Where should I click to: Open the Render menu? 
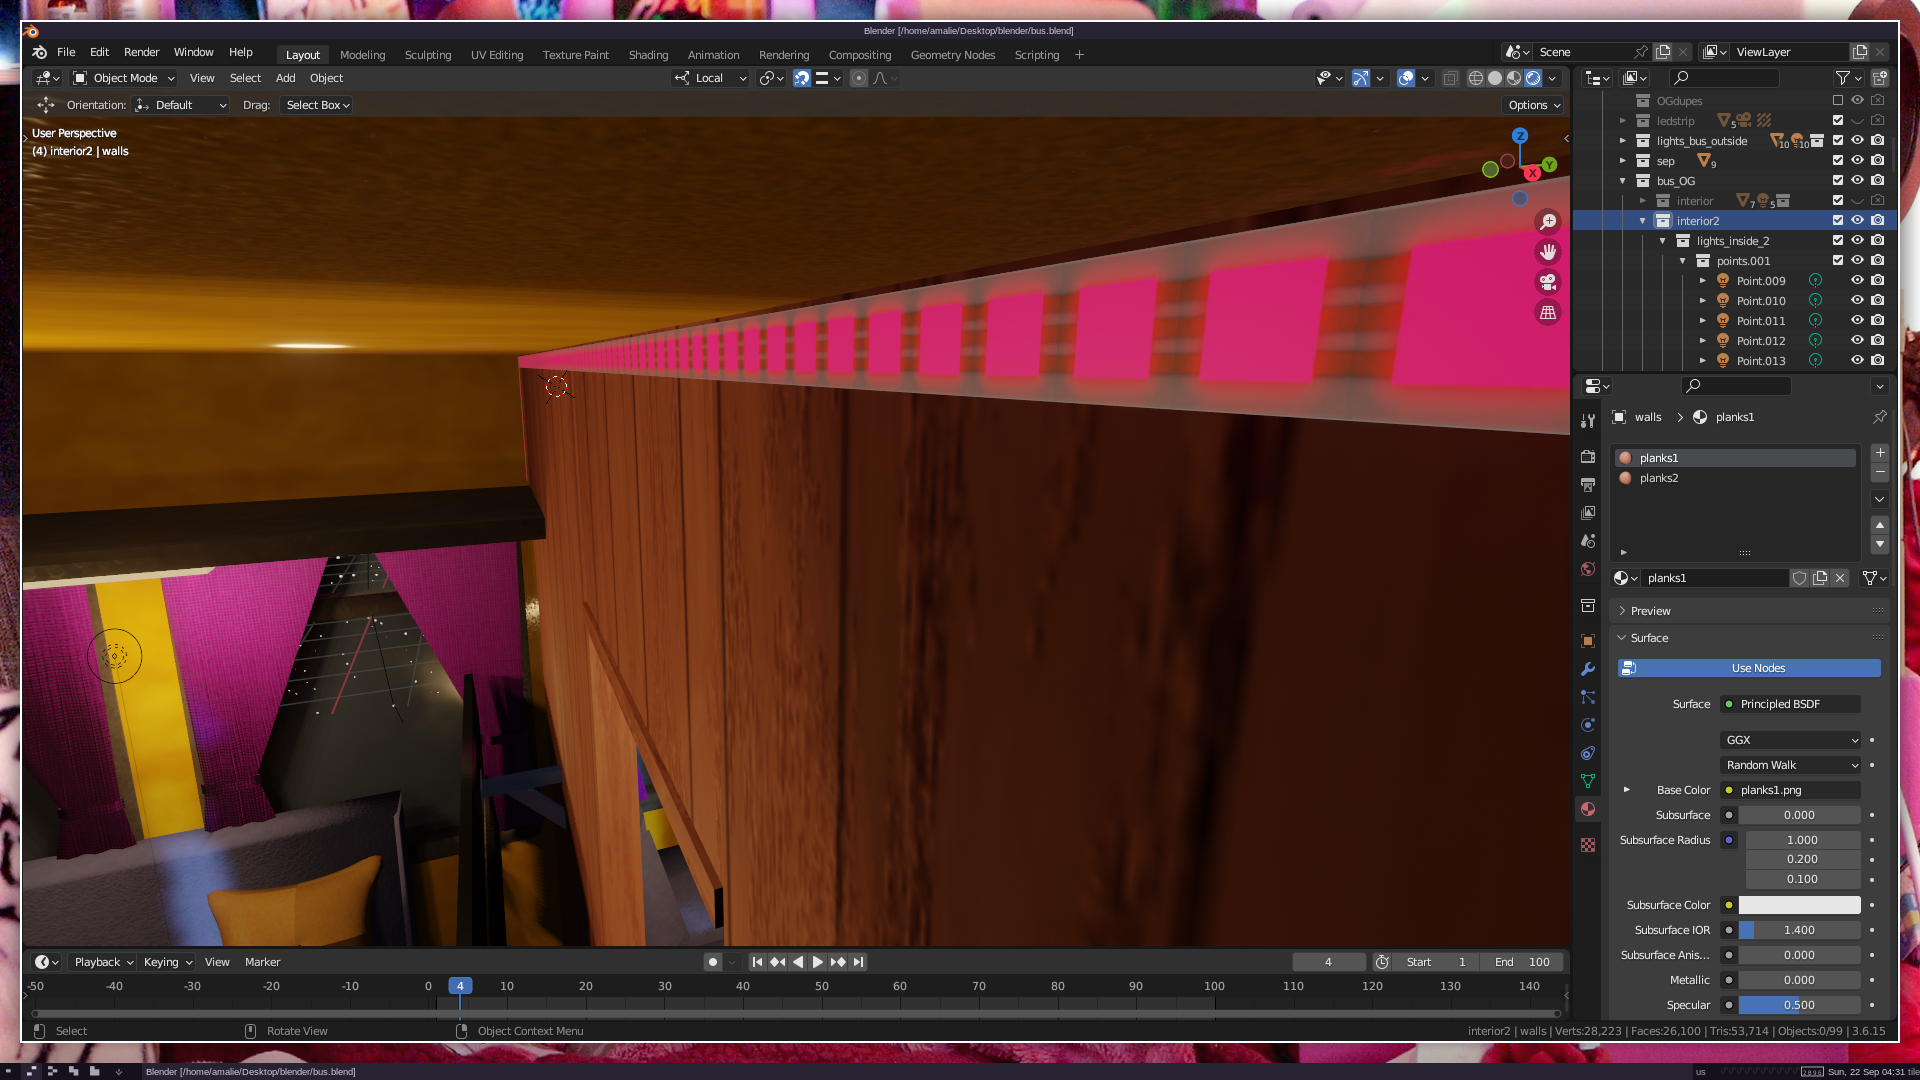pos(141,52)
